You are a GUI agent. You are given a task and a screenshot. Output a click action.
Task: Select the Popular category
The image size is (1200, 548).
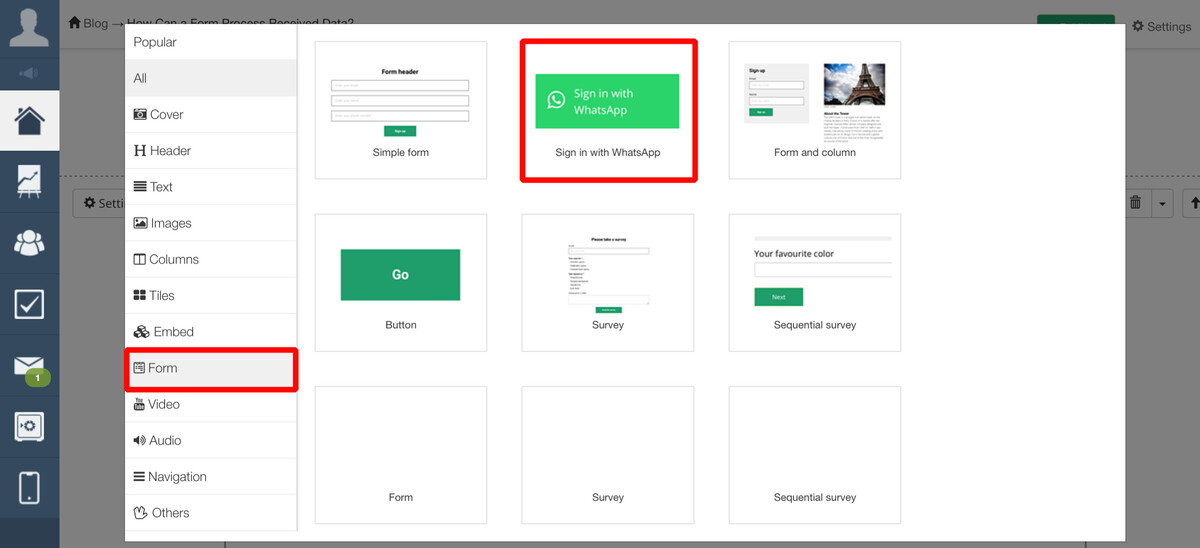point(211,42)
